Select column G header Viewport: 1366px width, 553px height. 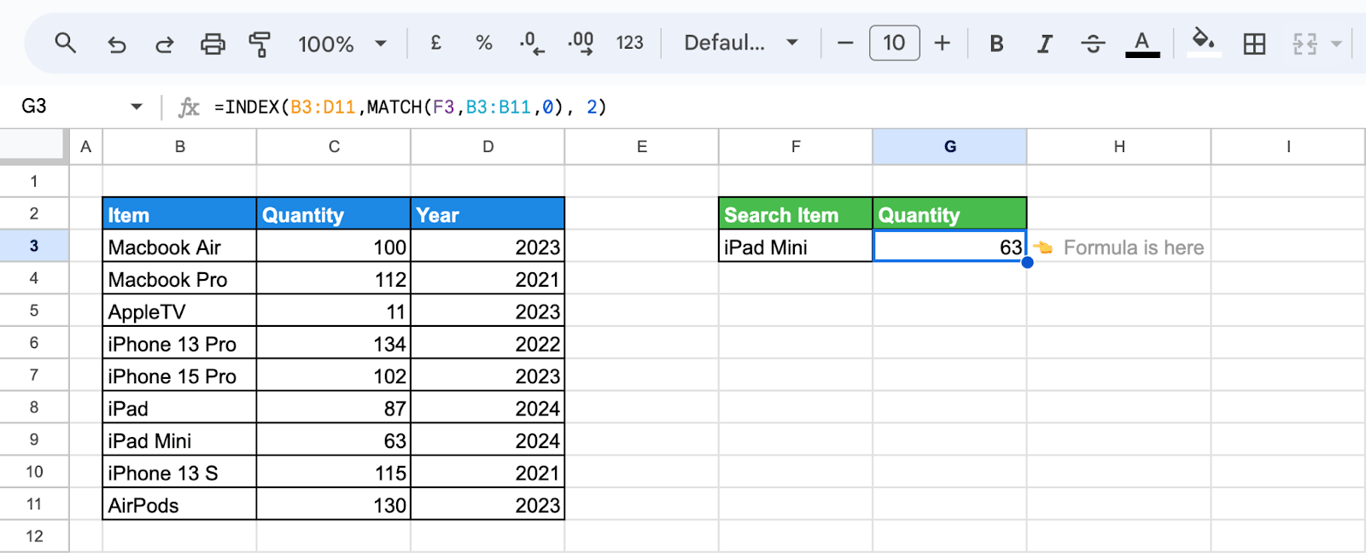click(949, 147)
